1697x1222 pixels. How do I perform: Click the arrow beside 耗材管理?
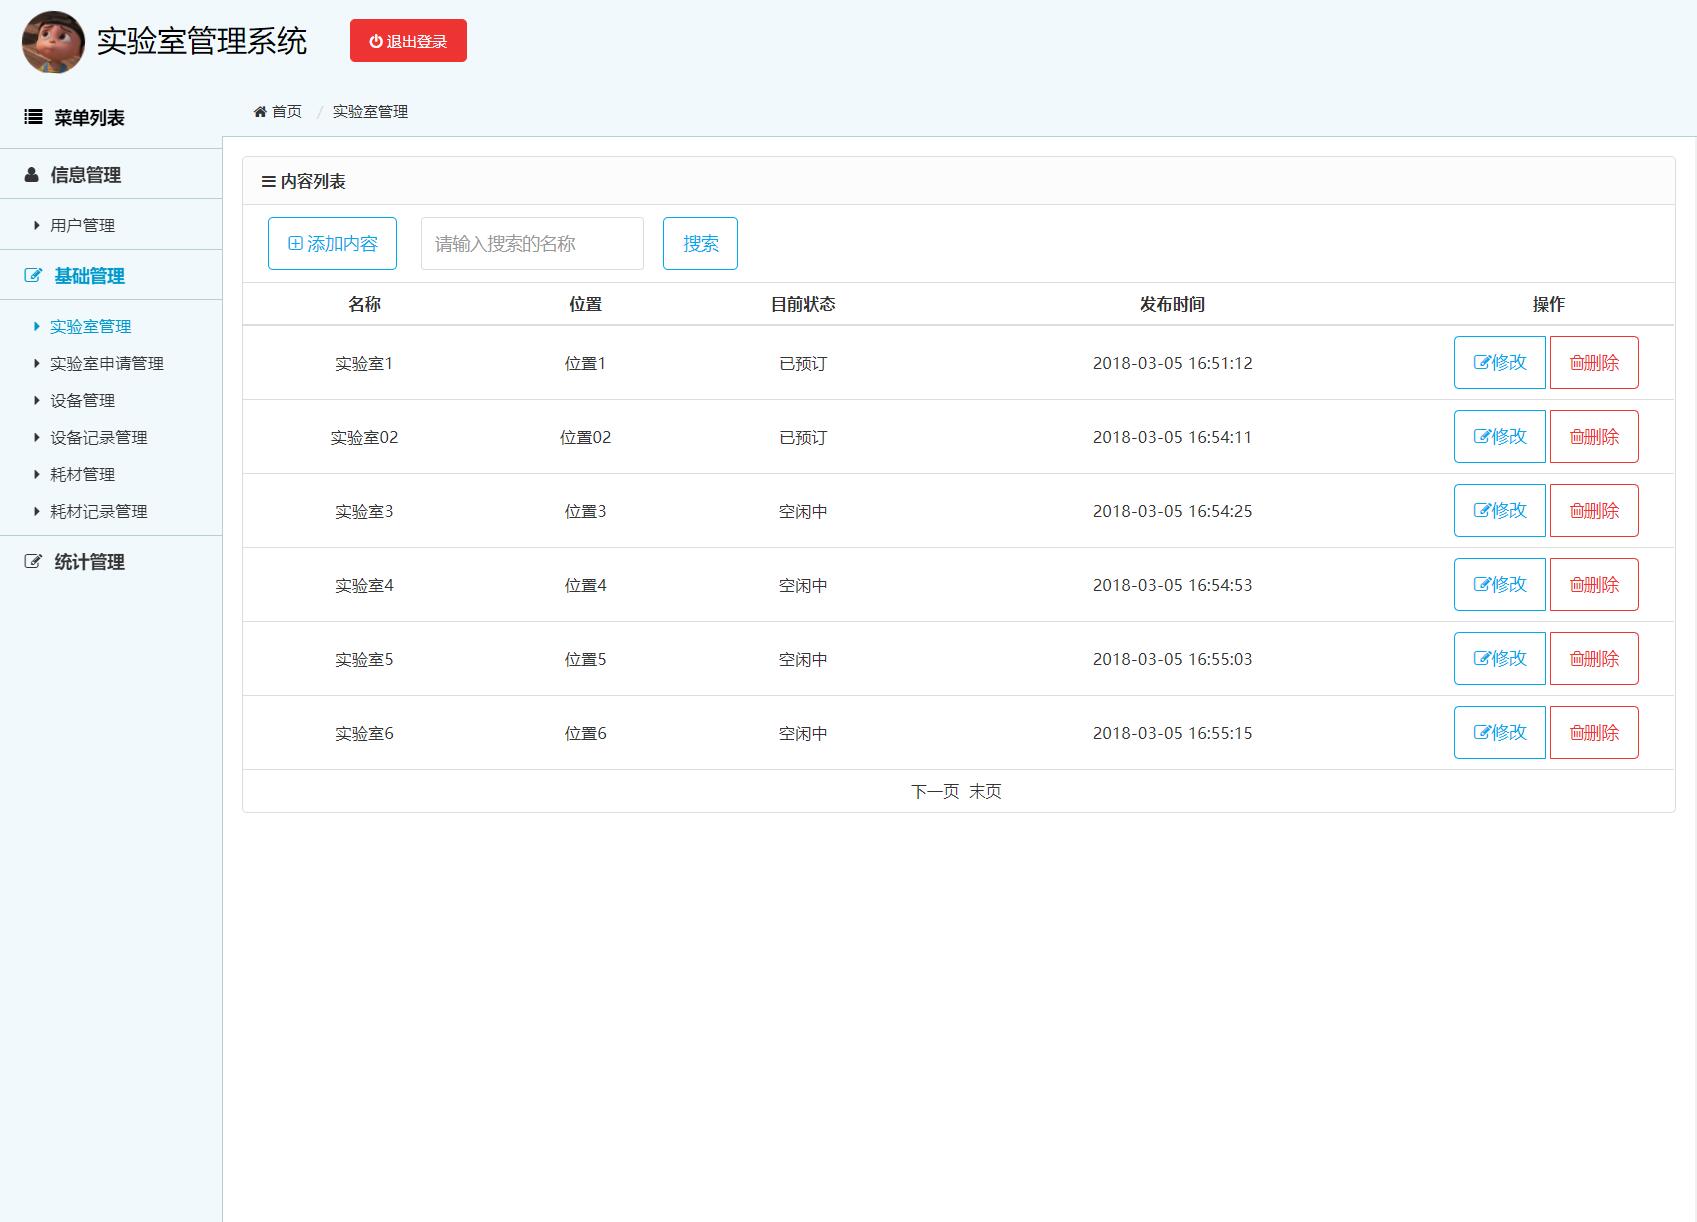[x=37, y=475]
